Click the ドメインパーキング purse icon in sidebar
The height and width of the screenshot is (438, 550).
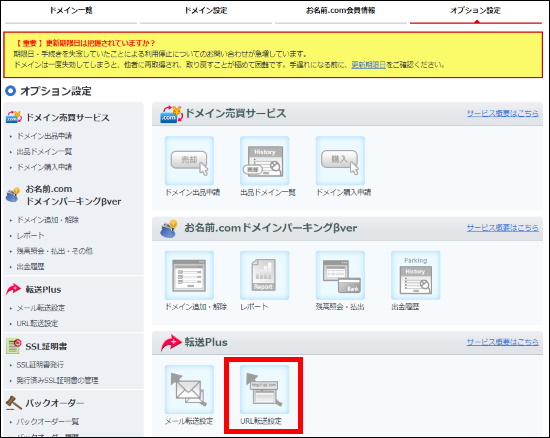coord(13,195)
